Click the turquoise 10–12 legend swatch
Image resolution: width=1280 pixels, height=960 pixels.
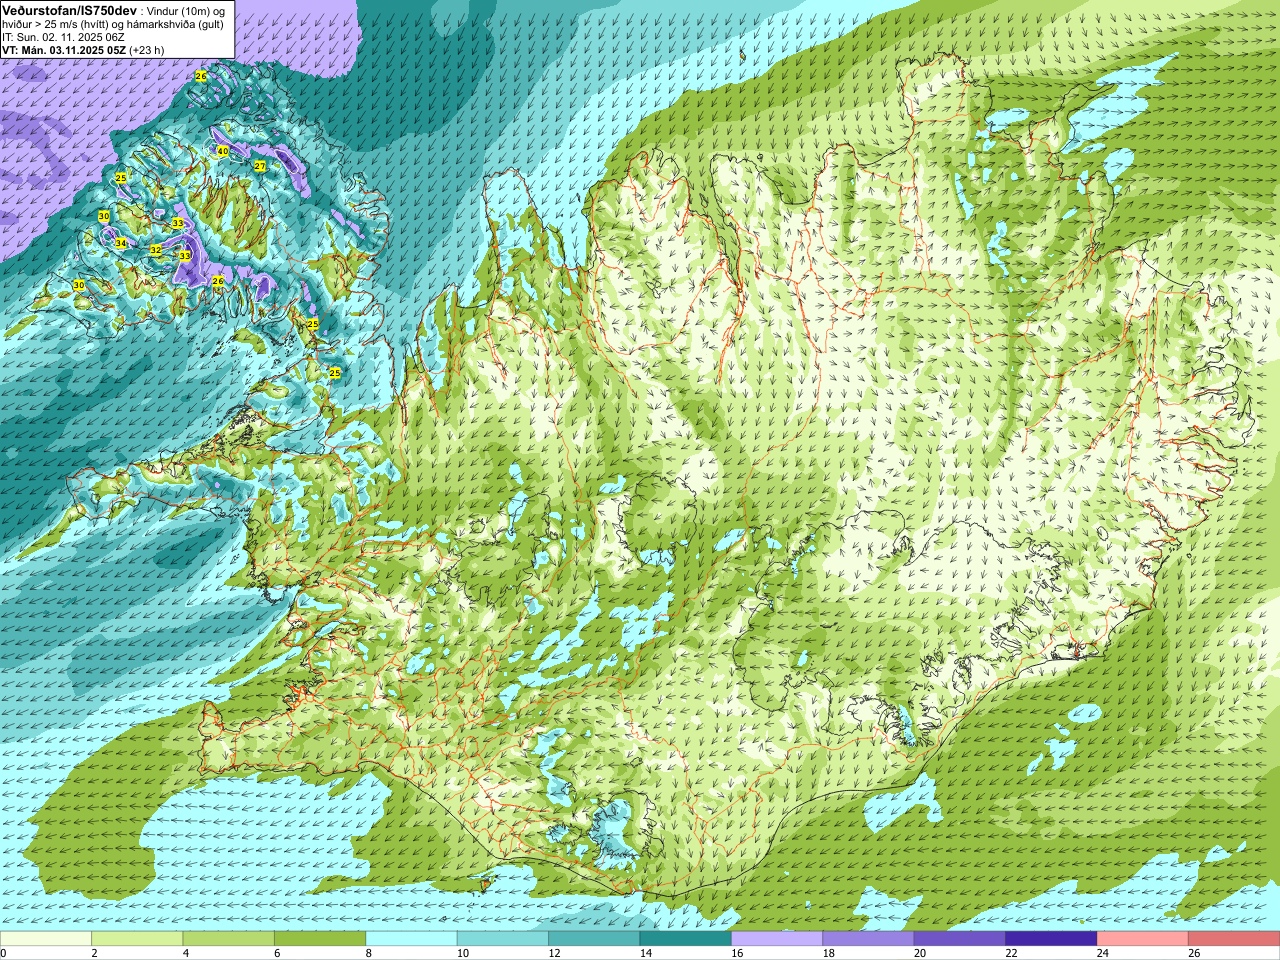[502, 939]
